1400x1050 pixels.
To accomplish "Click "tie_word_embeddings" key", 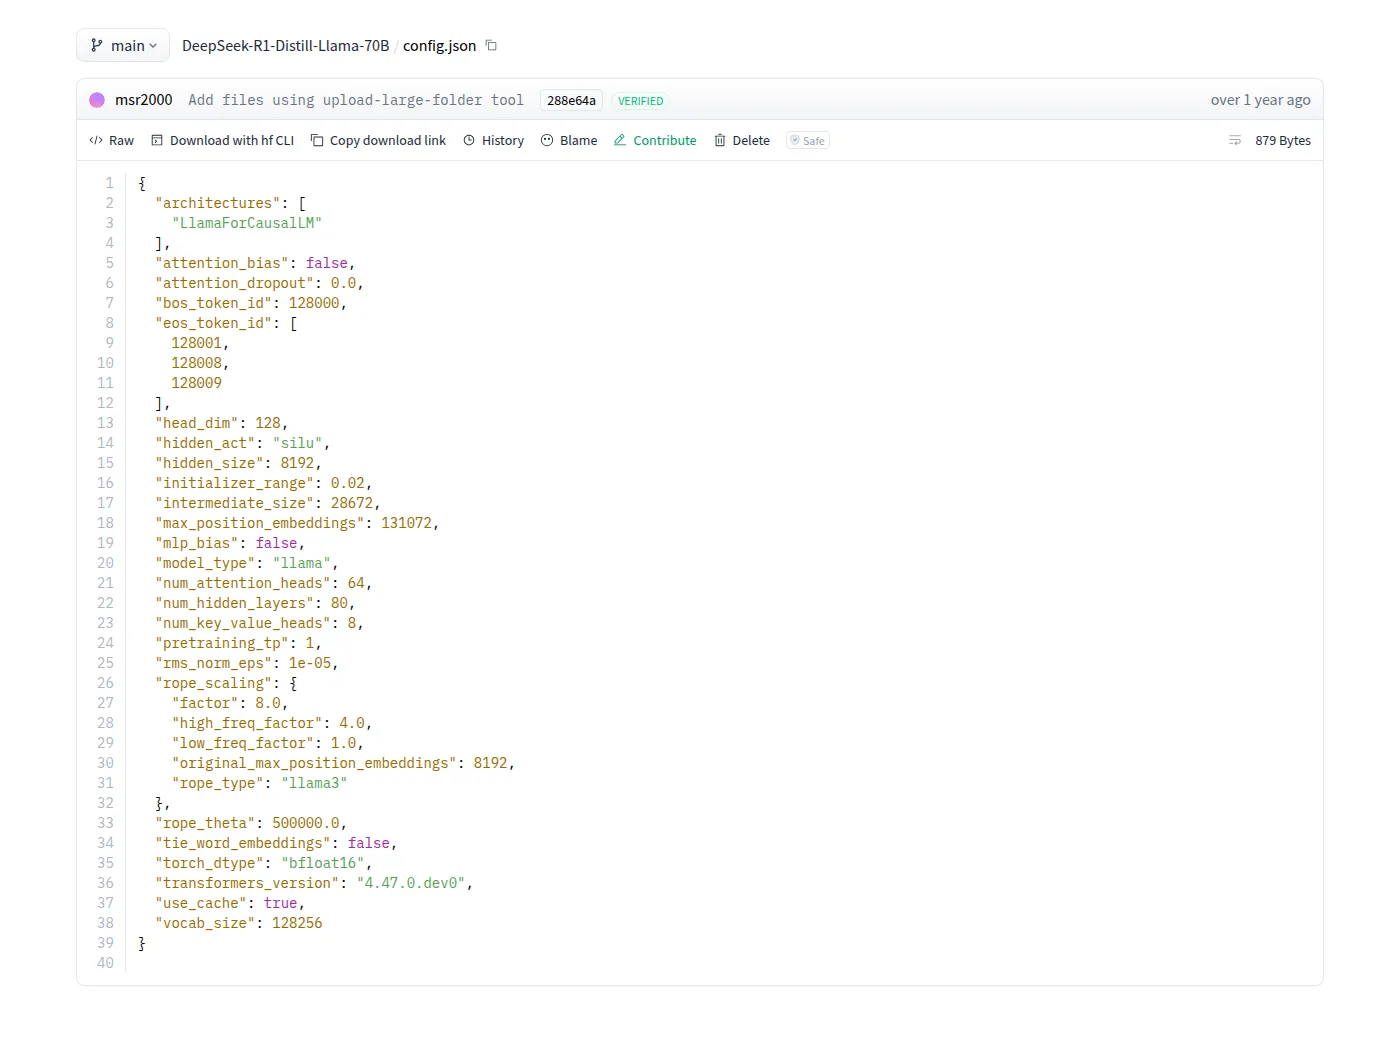I will pos(243,843).
